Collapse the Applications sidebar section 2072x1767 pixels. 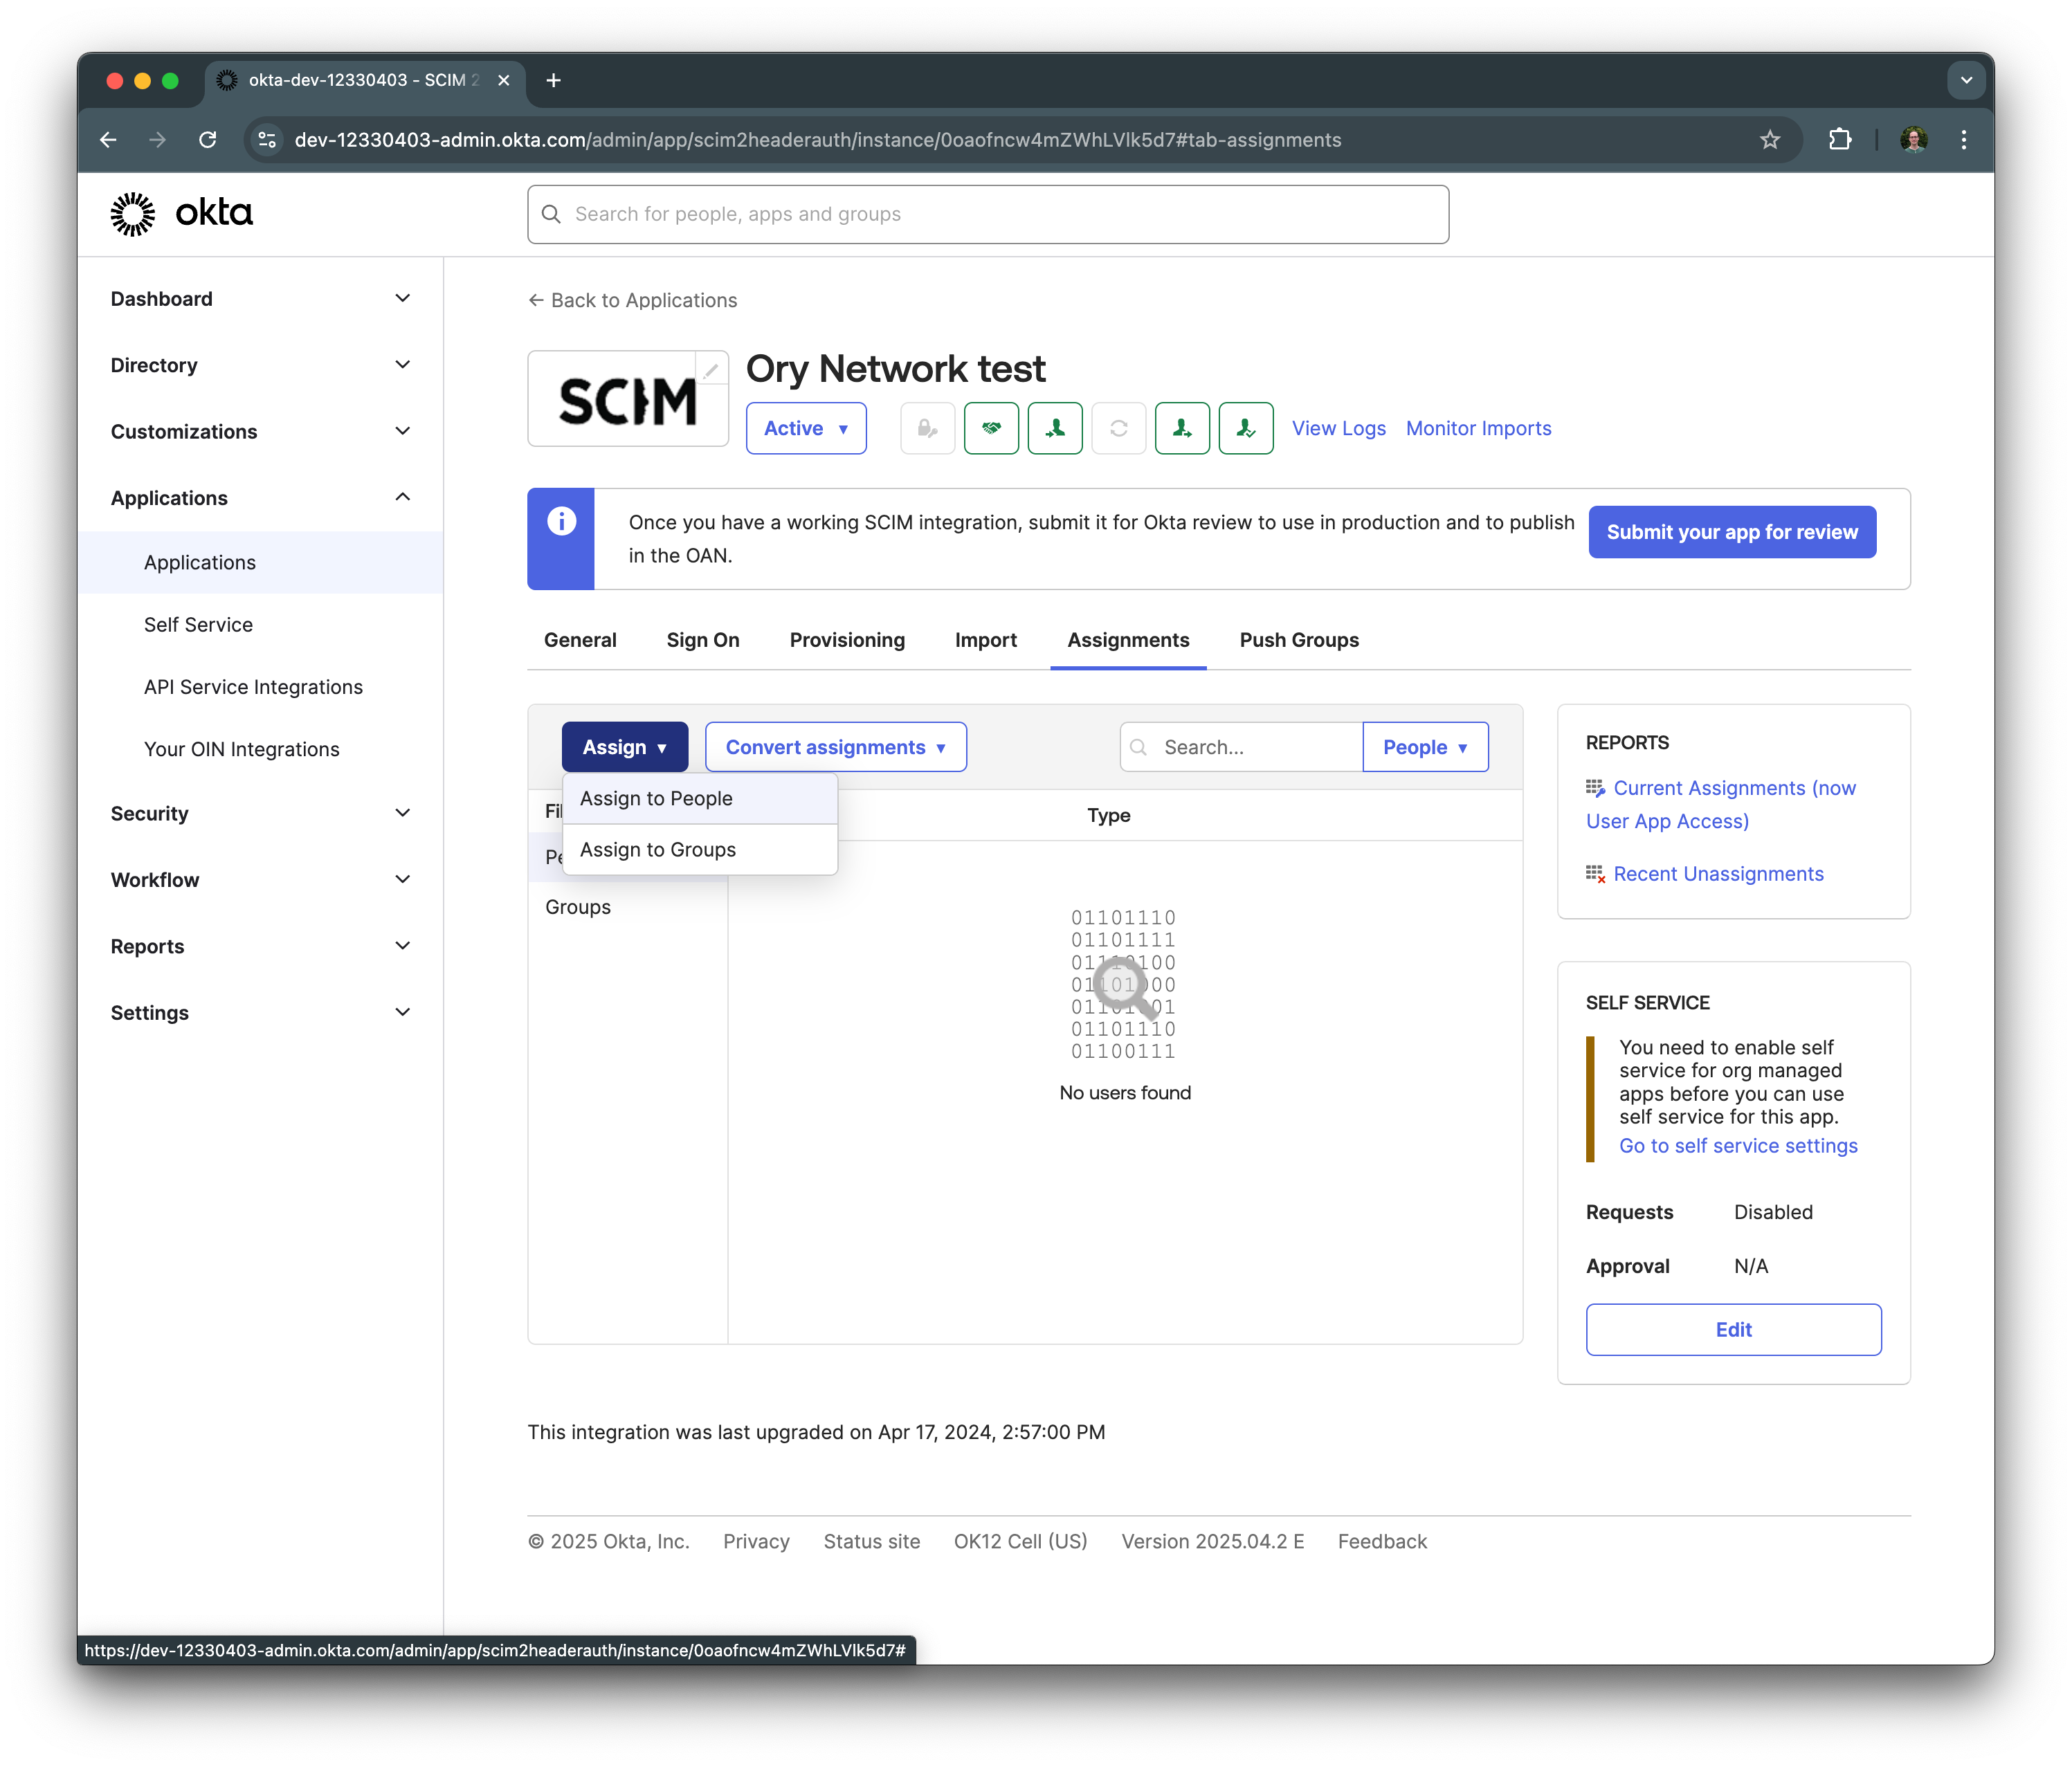point(402,497)
